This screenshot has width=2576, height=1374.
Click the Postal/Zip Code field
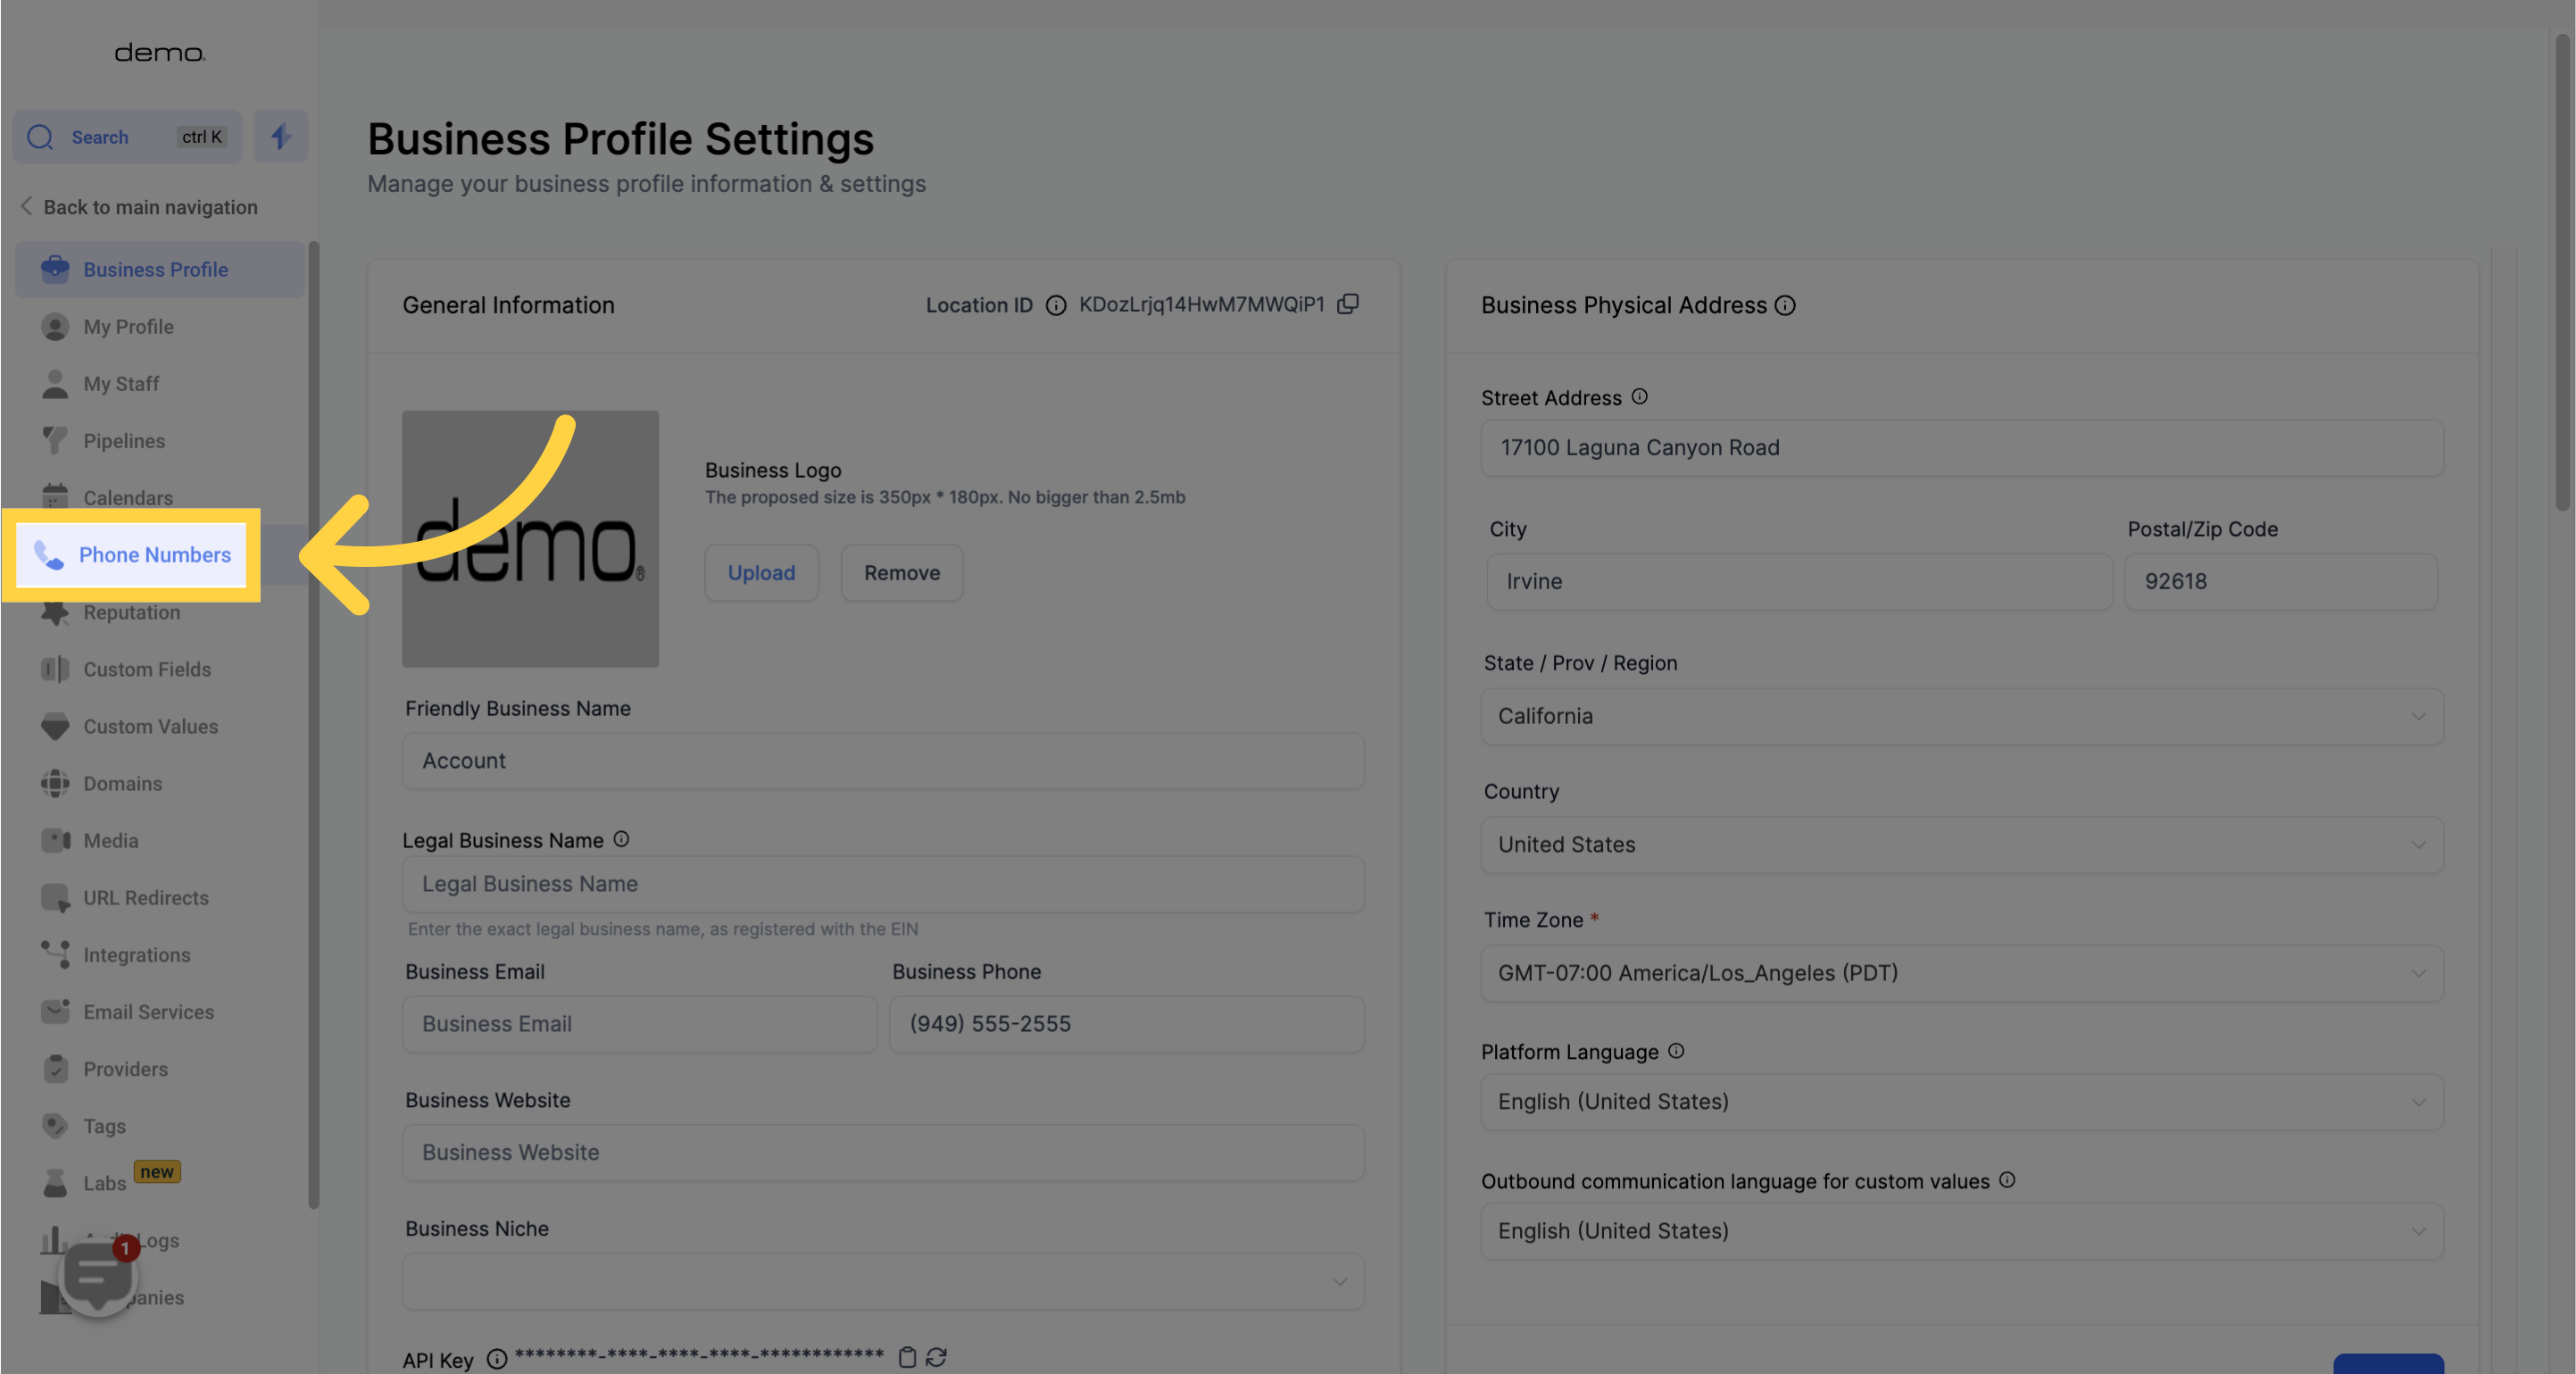2281,581
